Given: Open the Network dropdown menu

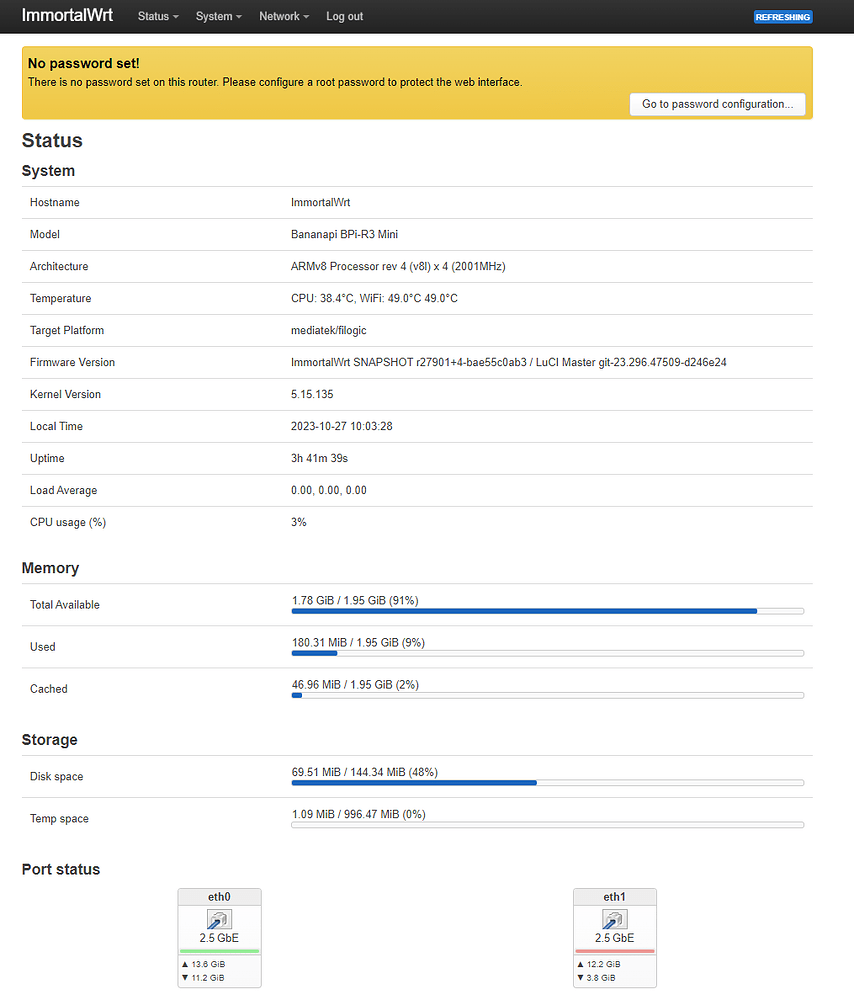Looking at the screenshot, I should click(283, 16).
